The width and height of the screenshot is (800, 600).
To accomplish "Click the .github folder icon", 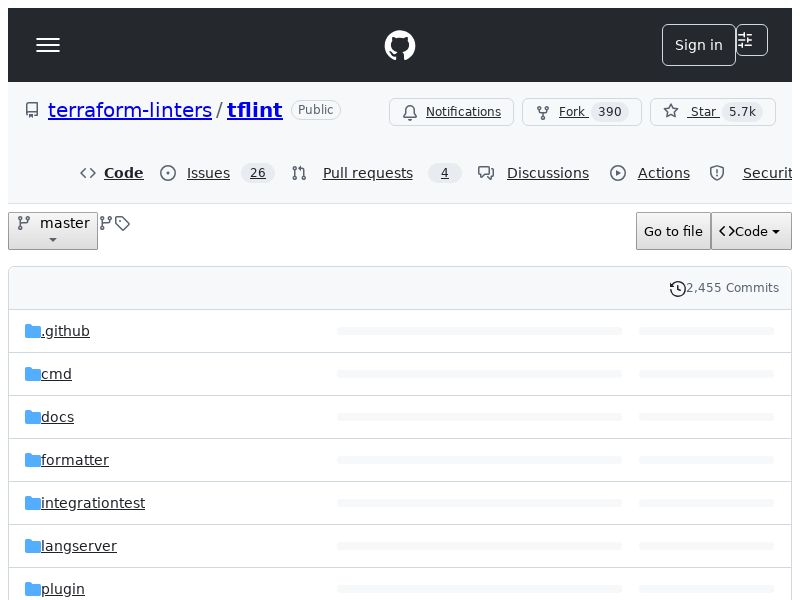I will pos(33,331).
